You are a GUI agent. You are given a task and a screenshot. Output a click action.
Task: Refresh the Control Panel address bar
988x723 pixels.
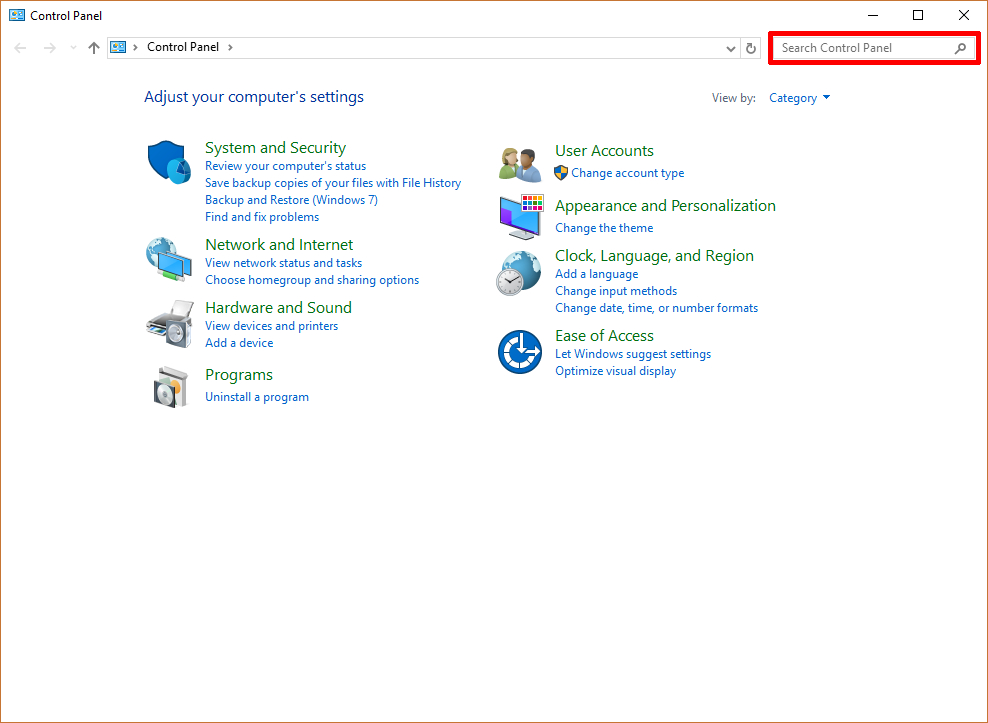click(752, 48)
